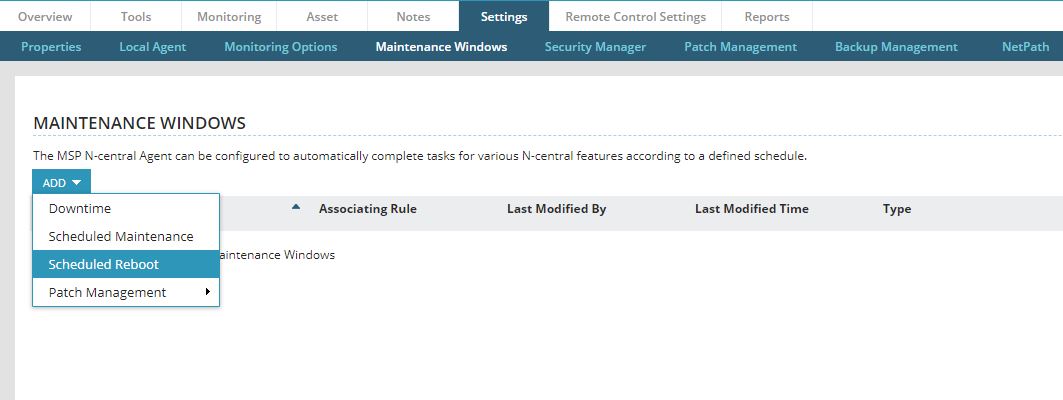Open the Reports tab

pyautogui.click(x=767, y=17)
